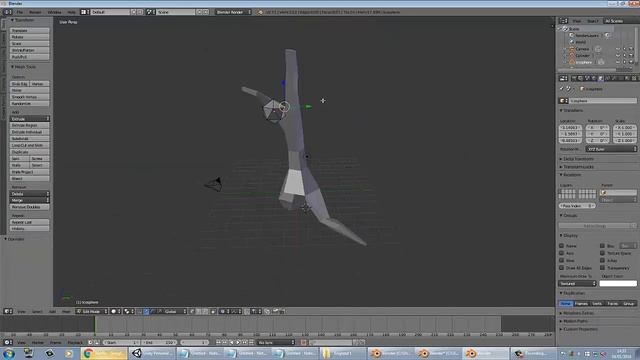
Task: Expand the Motion Paths panel
Action: click(x=576, y=321)
